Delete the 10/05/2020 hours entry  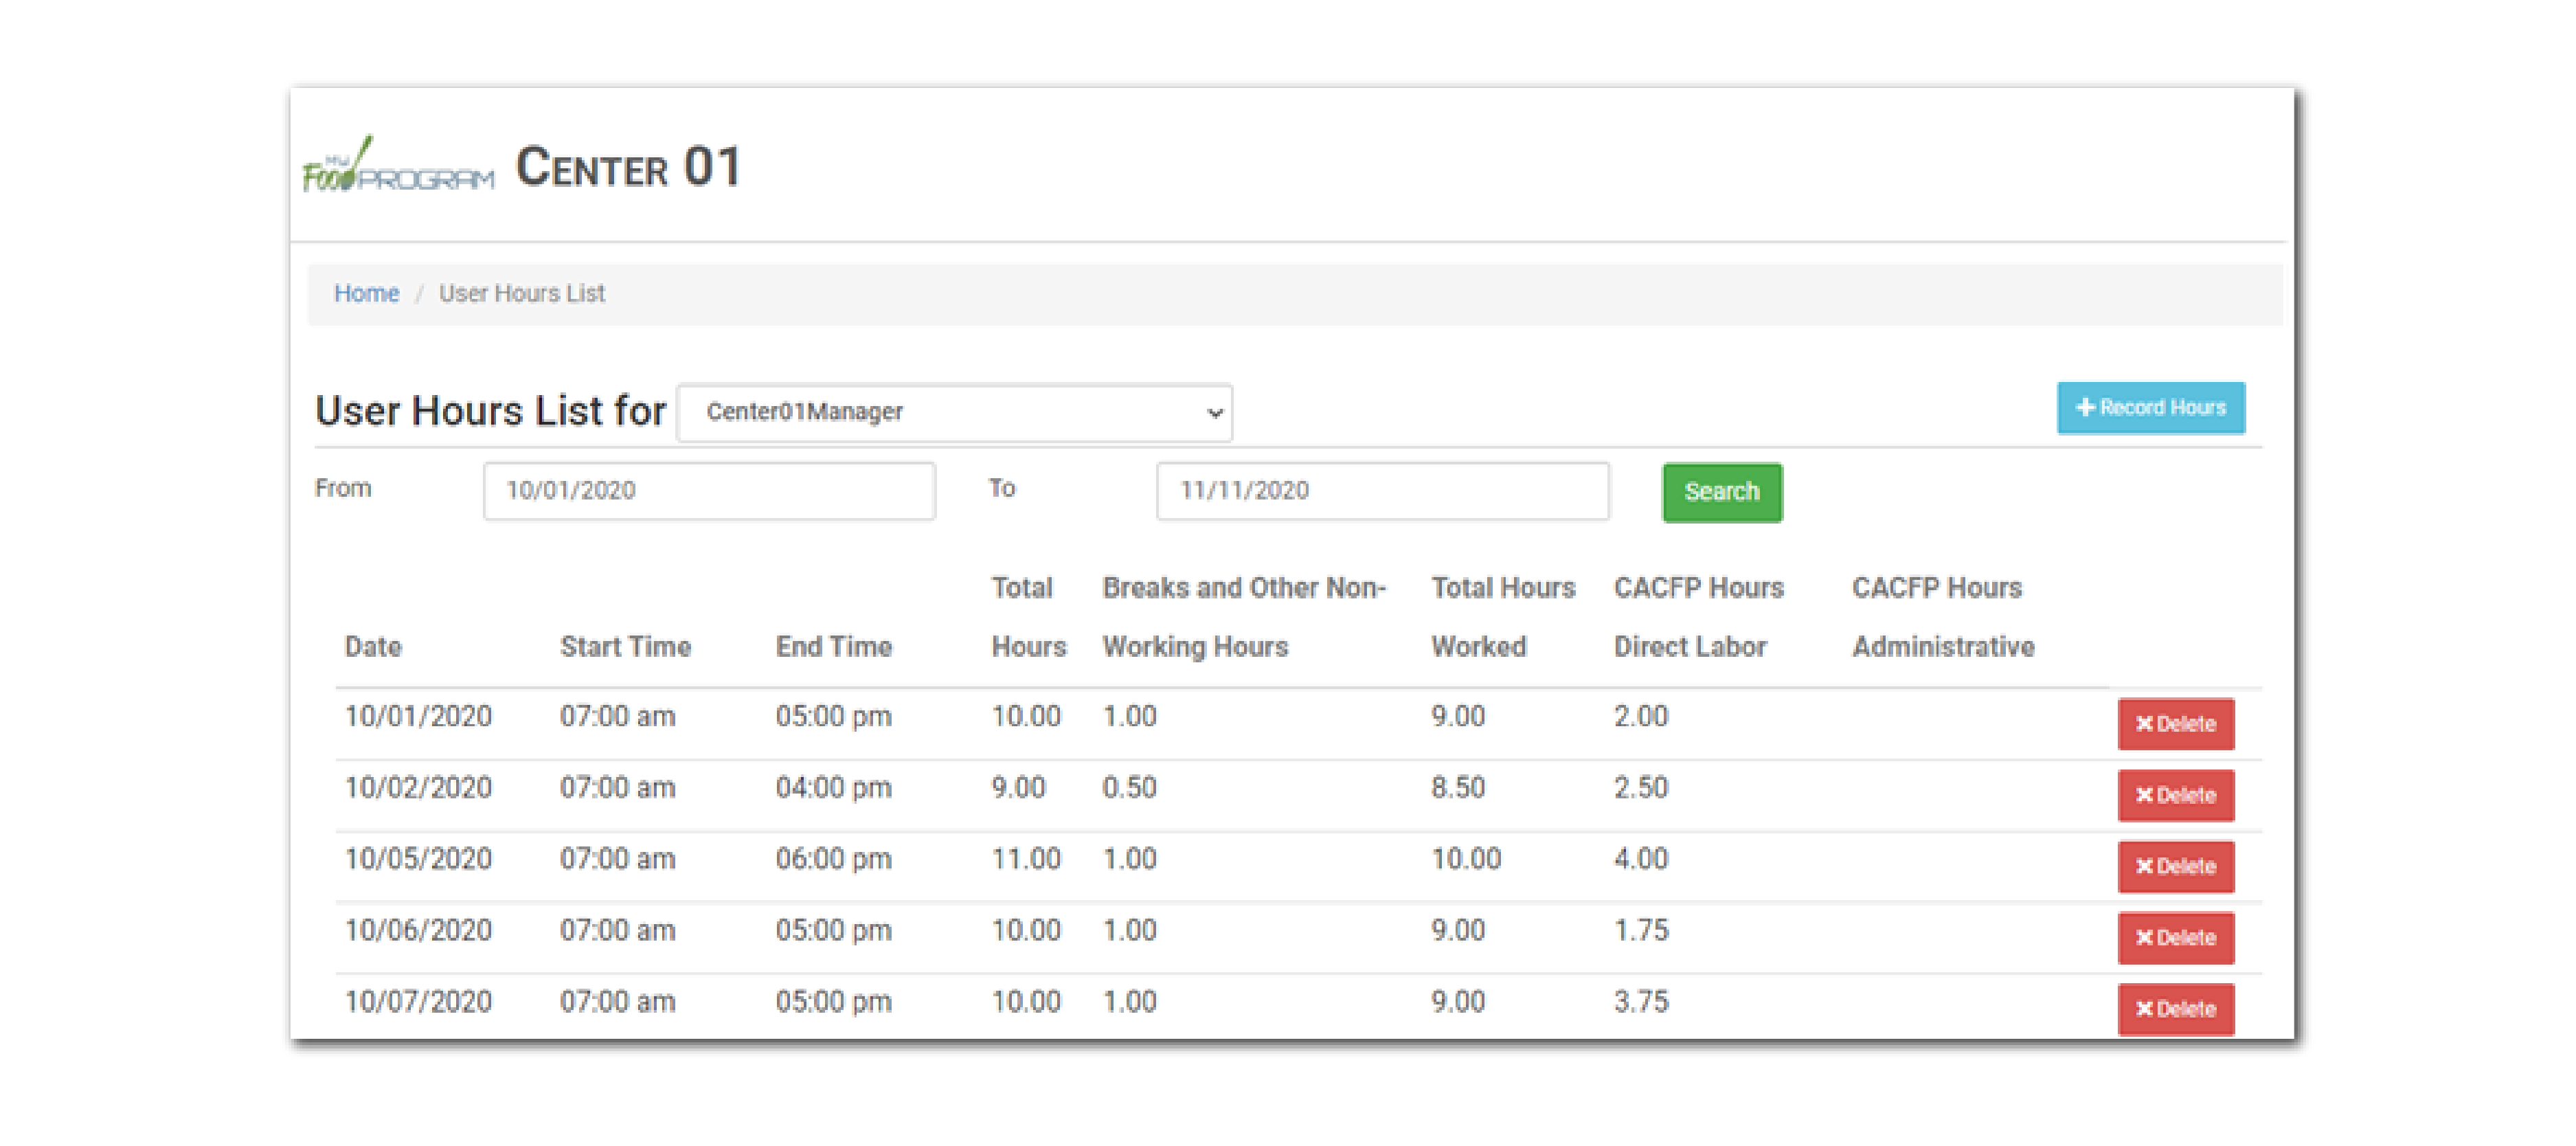(2175, 866)
